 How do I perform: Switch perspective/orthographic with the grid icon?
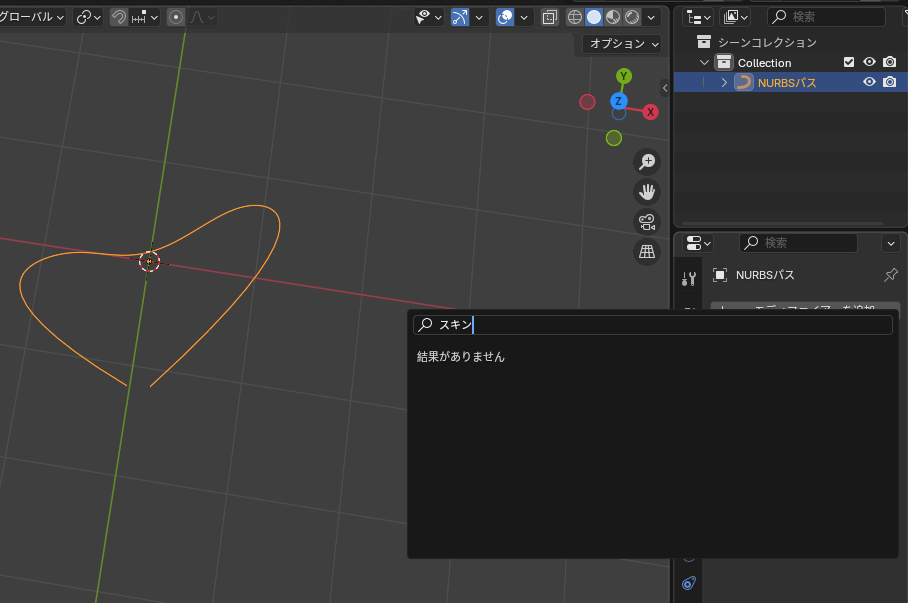(647, 251)
